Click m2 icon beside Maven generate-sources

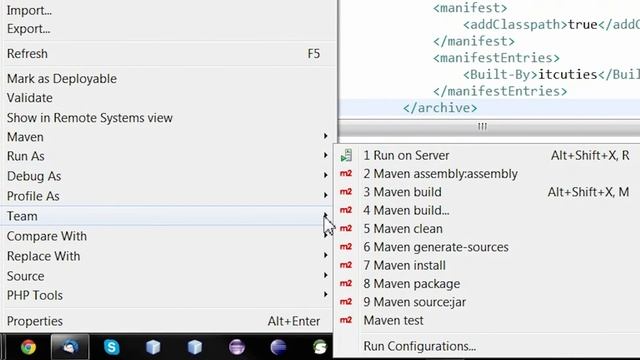tap(346, 247)
